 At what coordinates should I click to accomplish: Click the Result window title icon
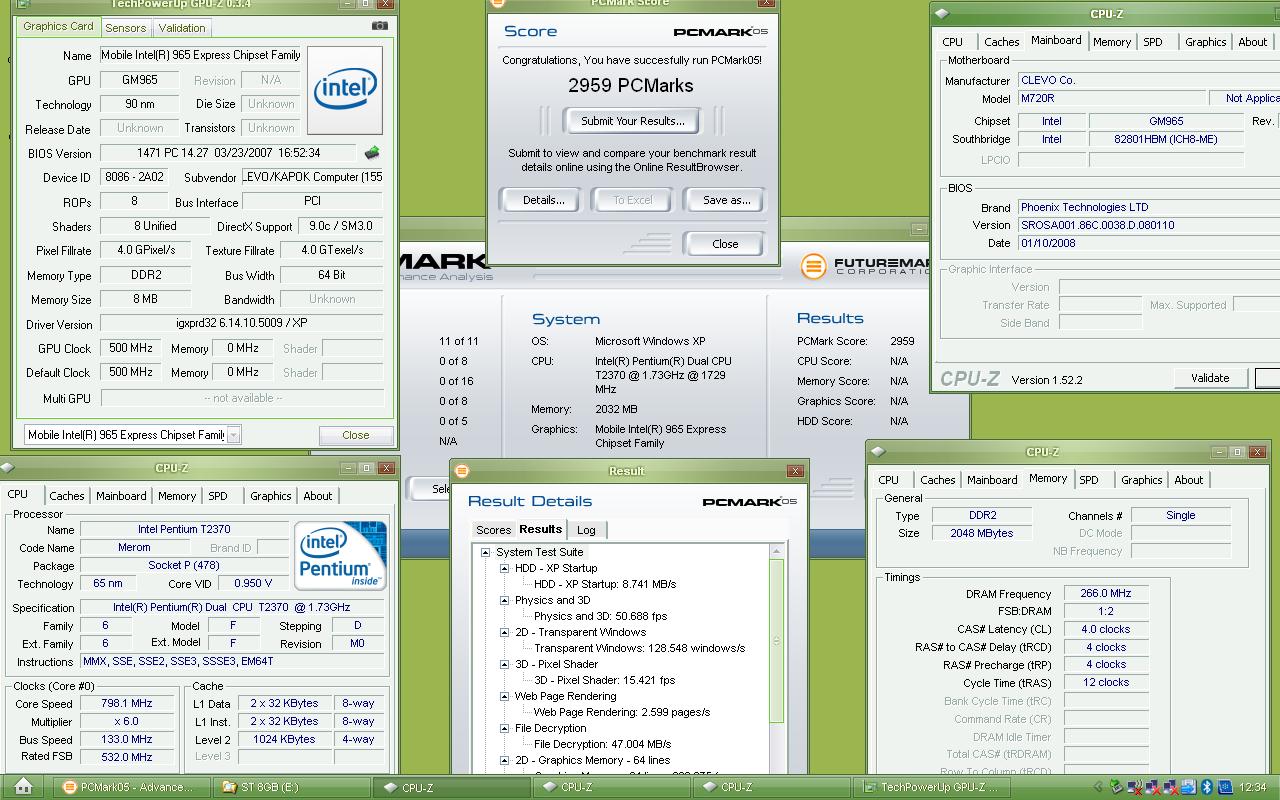tap(462, 471)
